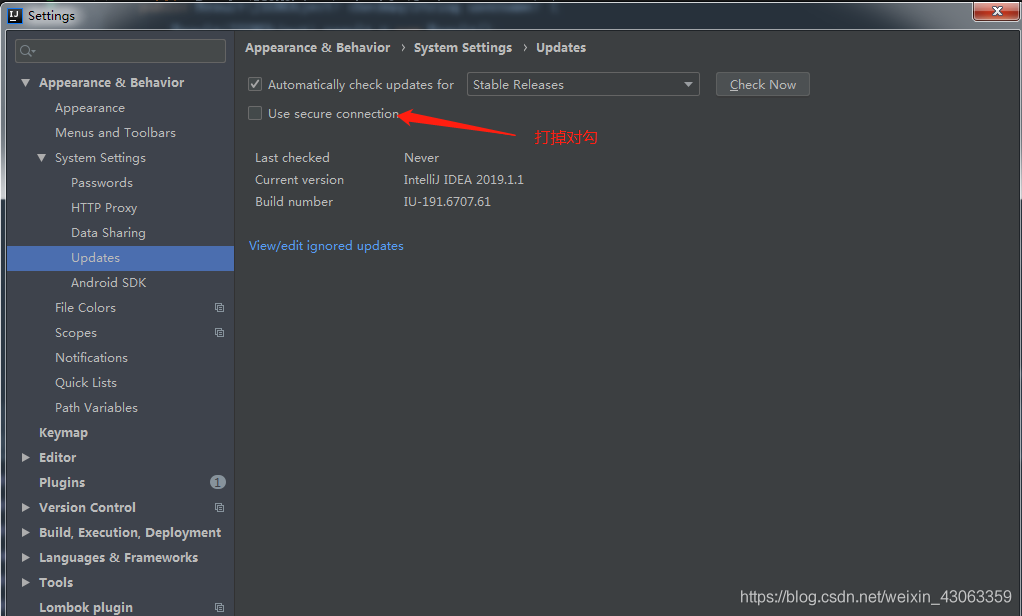Select the highlighted Updates tree item
Viewport: 1022px width, 616px height.
[x=121, y=258]
